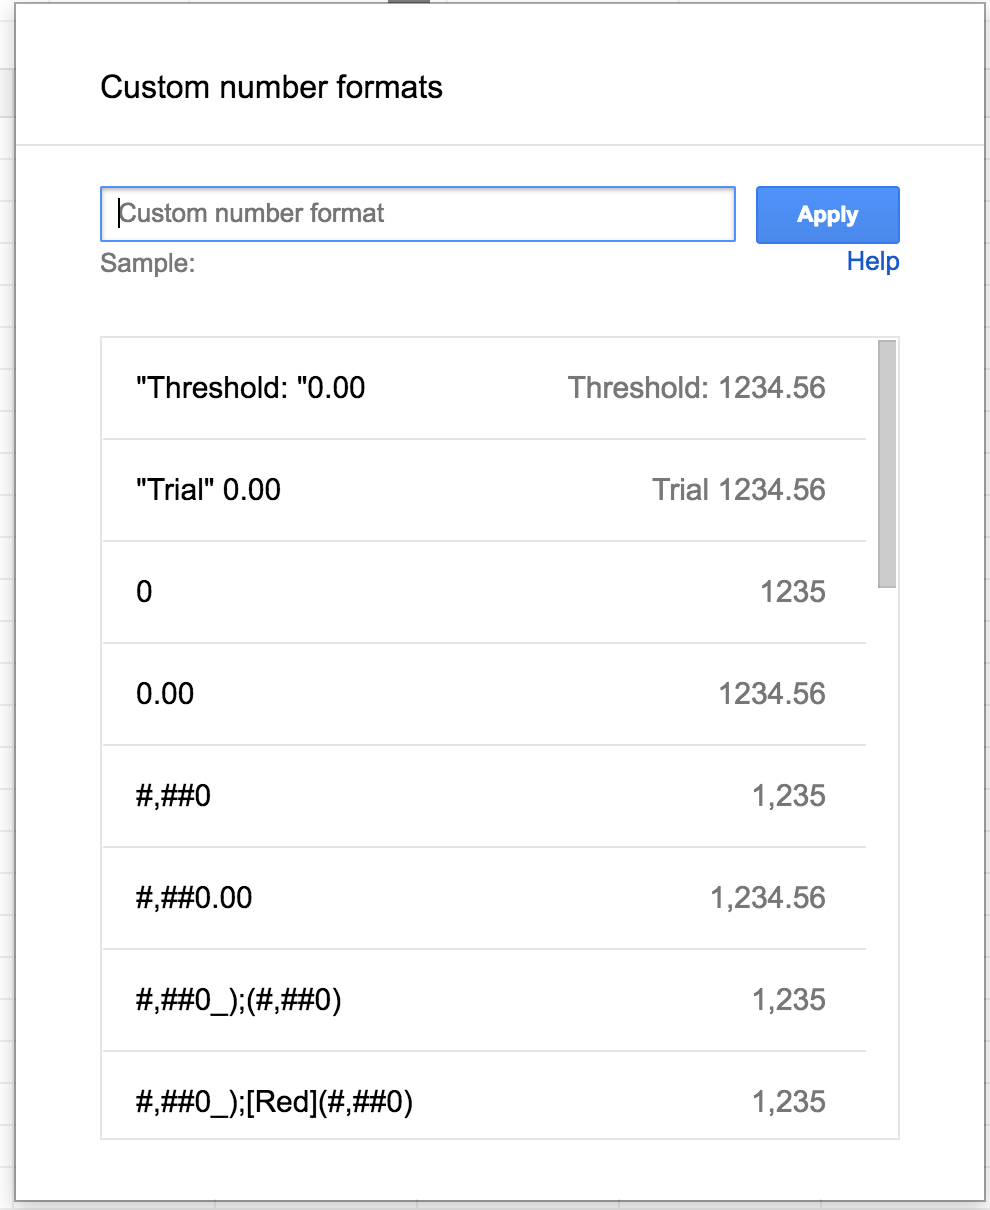990x1210 pixels.
Task: Click the "Sample:" label under the input
Action: click(x=147, y=263)
